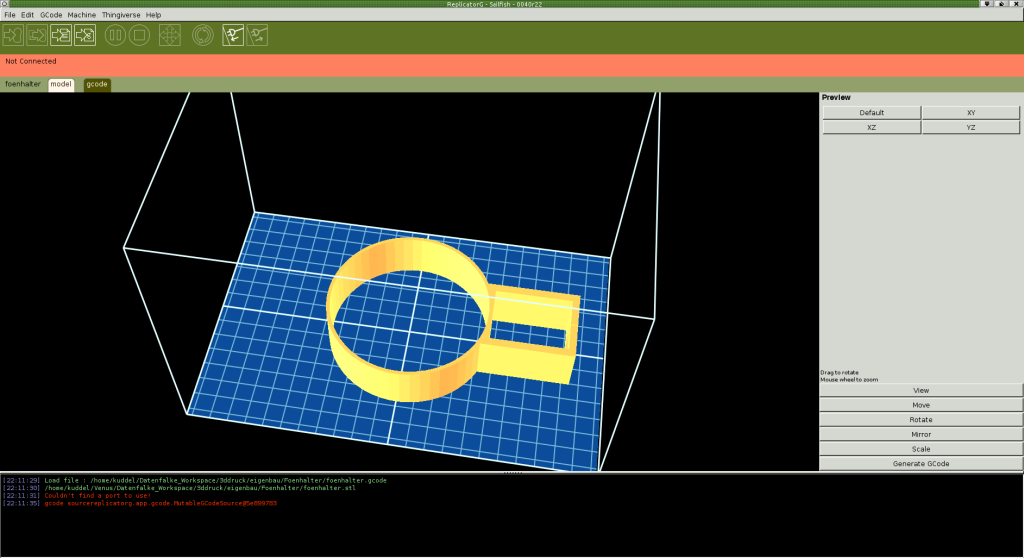Click the View mode button
Image resolution: width=1024 pixels, height=558 pixels.
[x=921, y=390]
